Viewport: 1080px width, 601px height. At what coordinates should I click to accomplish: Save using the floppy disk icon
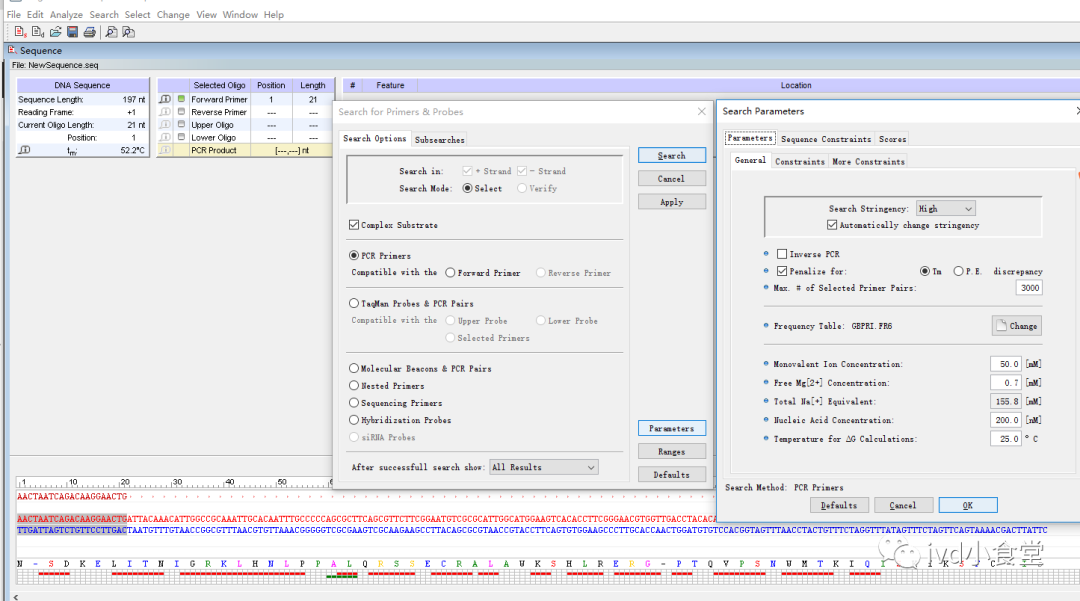[72, 32]
